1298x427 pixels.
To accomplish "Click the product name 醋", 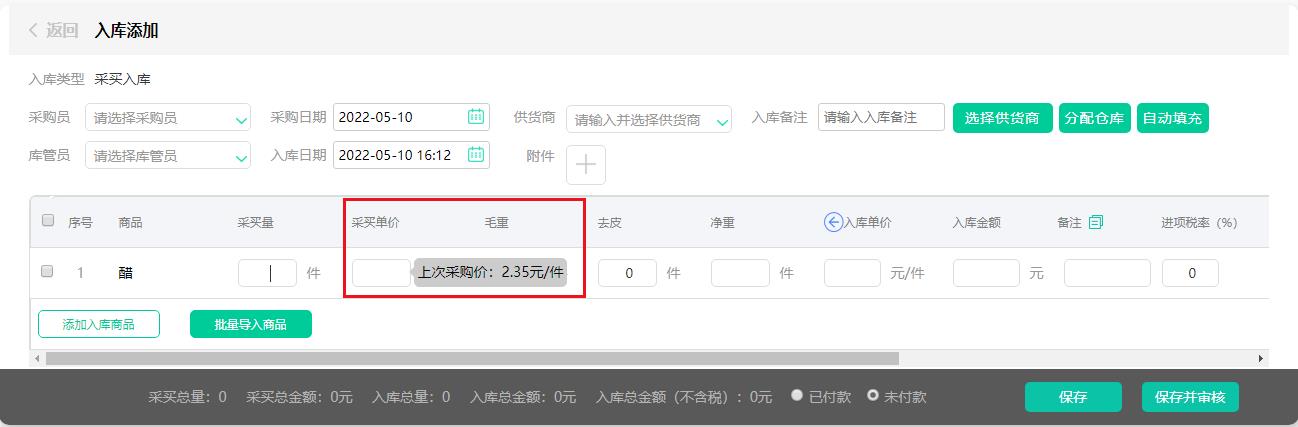I will click(x=124, y=273).
